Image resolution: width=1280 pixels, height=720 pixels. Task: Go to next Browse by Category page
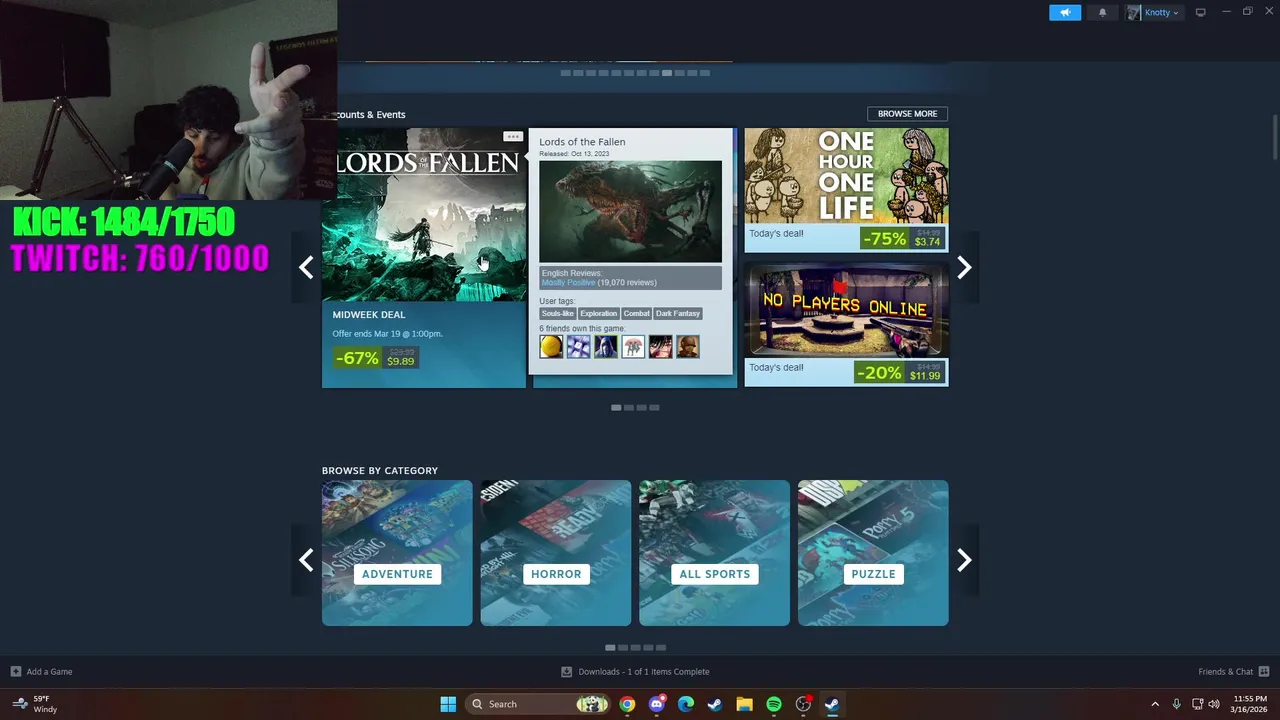[964, 559]
